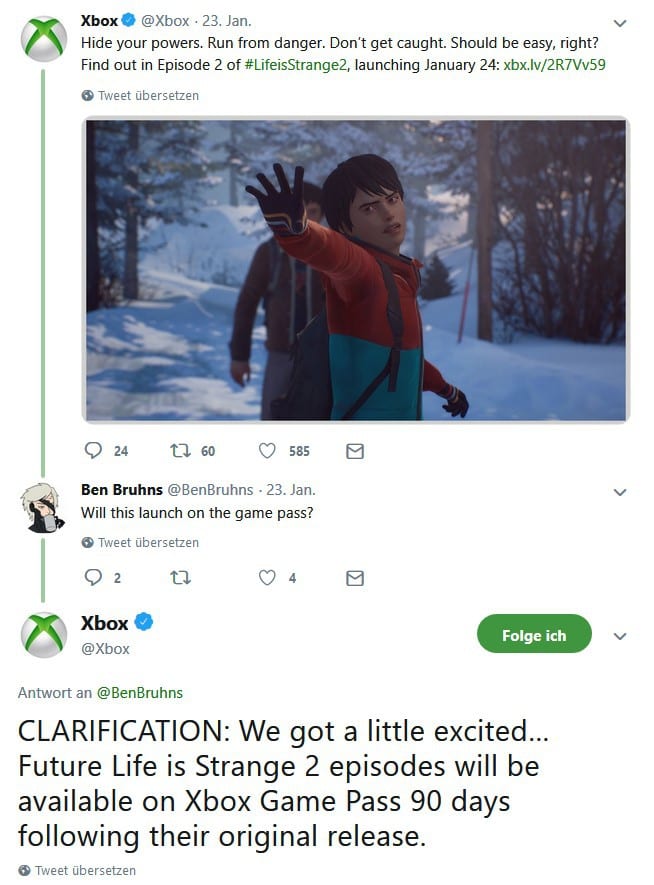654x885 pixels.
Task: Open Xbox logo avatar on the clarification tweet
Action: pyautogui.click(x=43, y=635)
